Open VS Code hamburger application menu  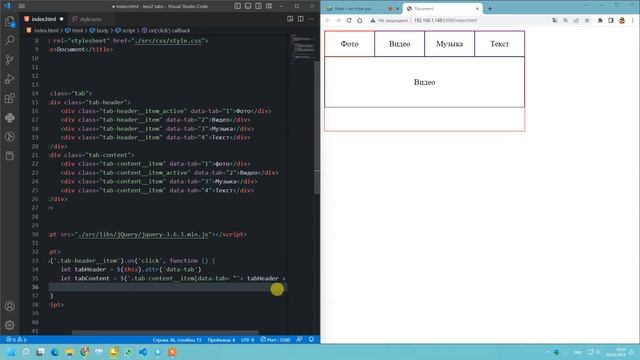tap(22, 6)
